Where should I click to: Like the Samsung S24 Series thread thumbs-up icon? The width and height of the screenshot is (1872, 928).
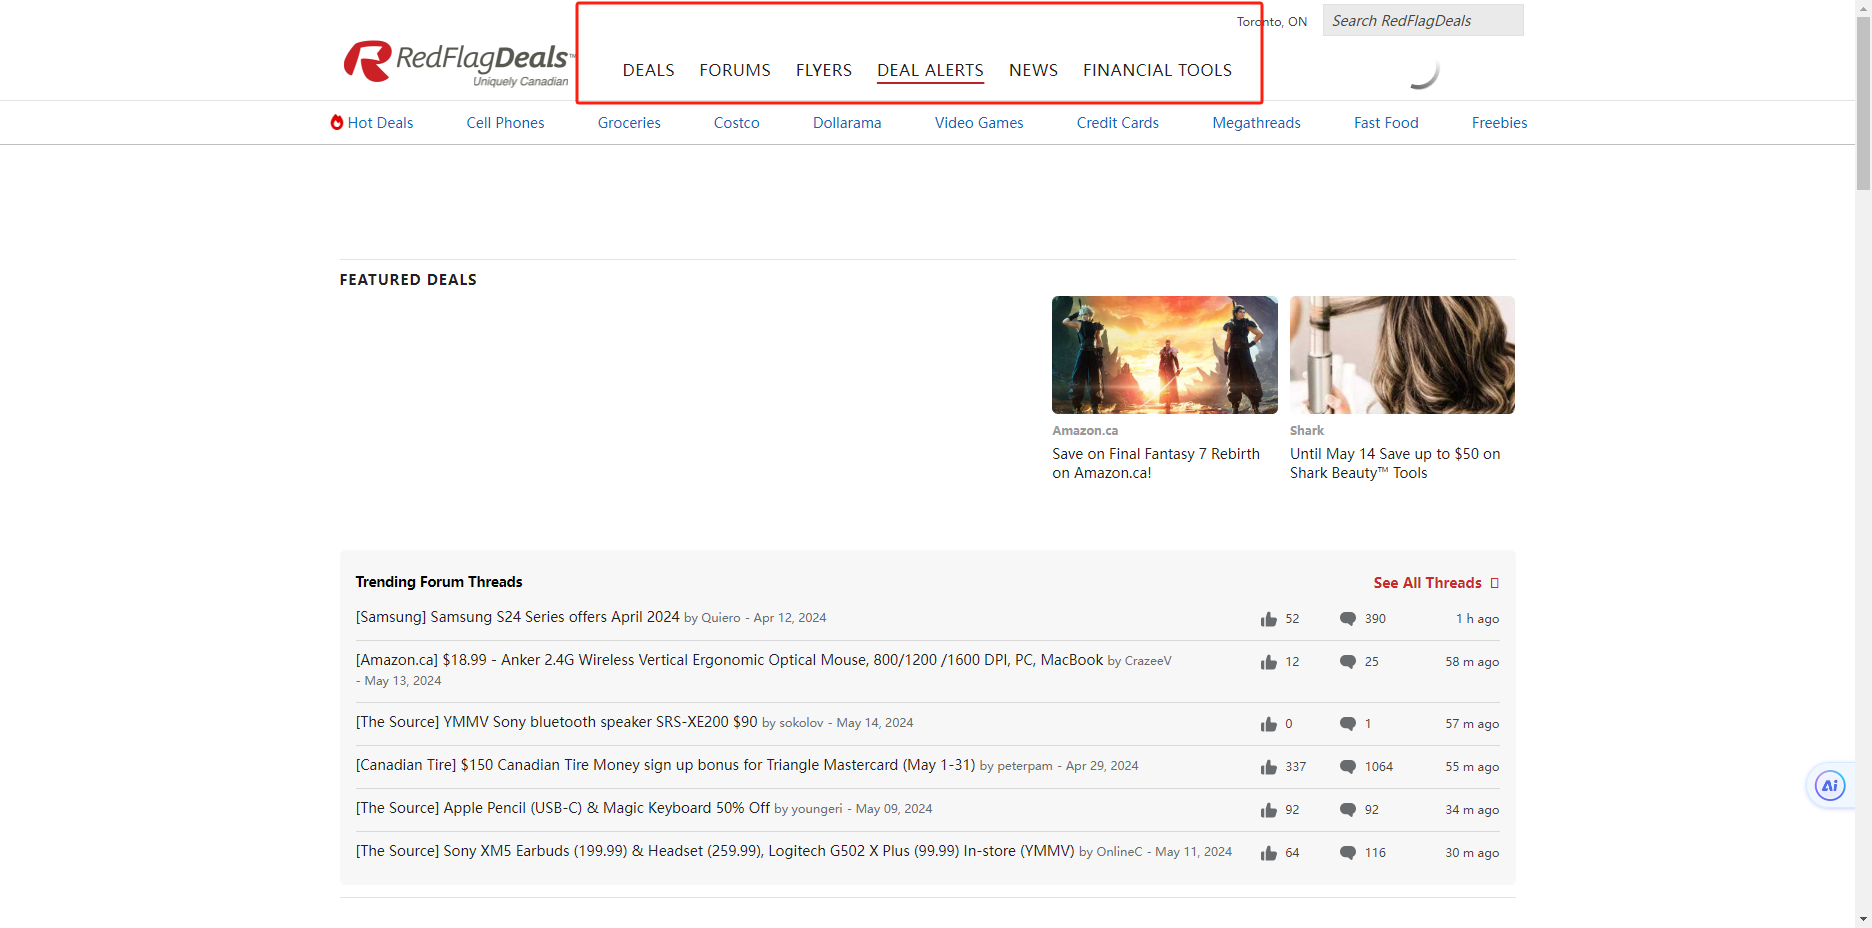[1269, 619]
